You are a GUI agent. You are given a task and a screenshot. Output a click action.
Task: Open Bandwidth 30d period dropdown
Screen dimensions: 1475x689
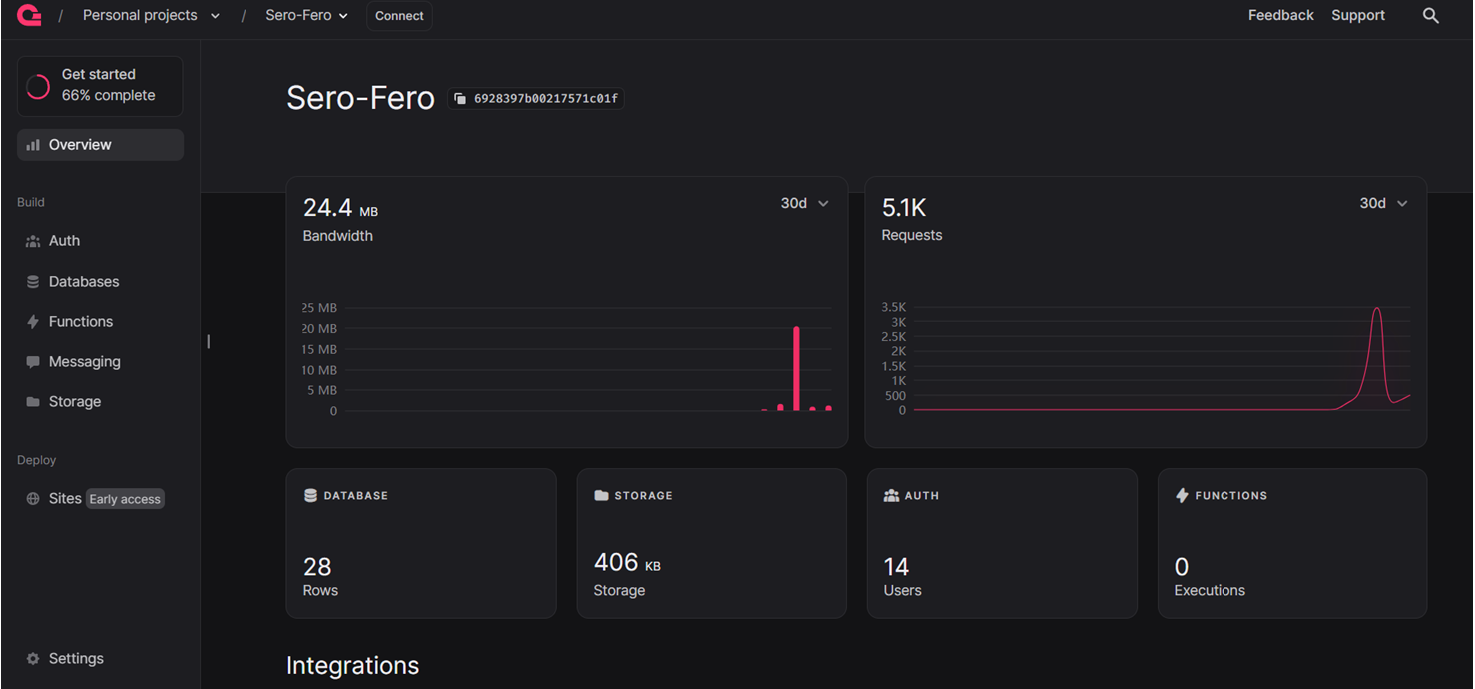click(805, 204)
